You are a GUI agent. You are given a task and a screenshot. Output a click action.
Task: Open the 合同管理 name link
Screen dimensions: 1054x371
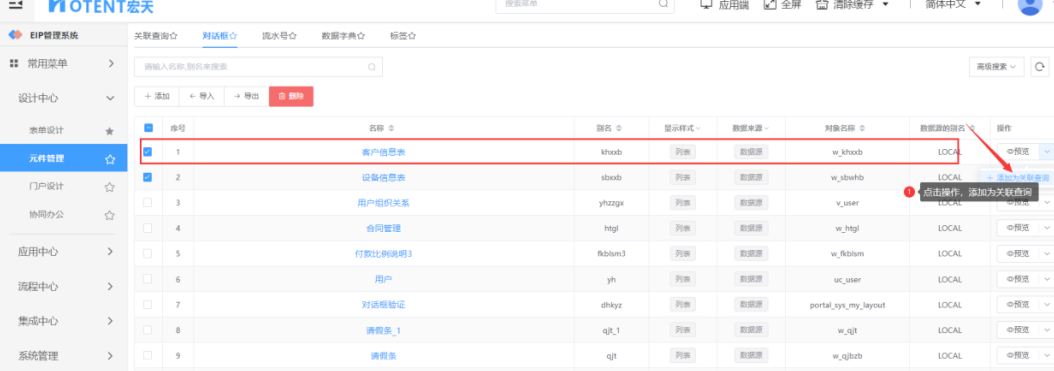[383, 229]
